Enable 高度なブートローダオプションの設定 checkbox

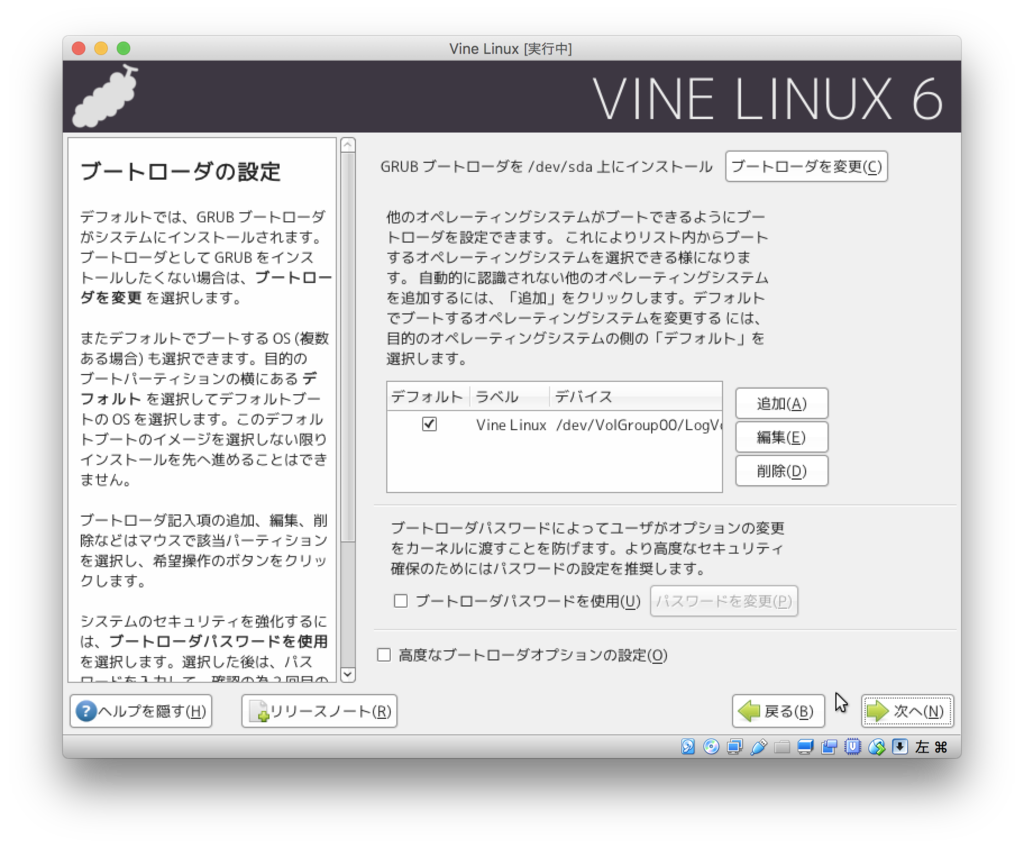point(384,655)
